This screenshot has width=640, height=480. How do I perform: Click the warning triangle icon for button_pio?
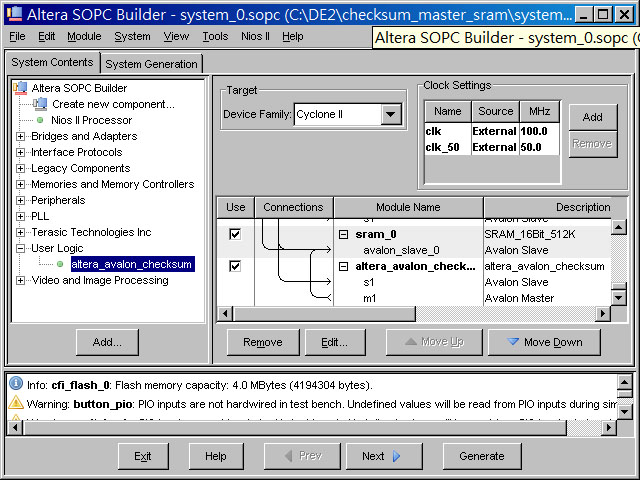(x=16, y=403)
